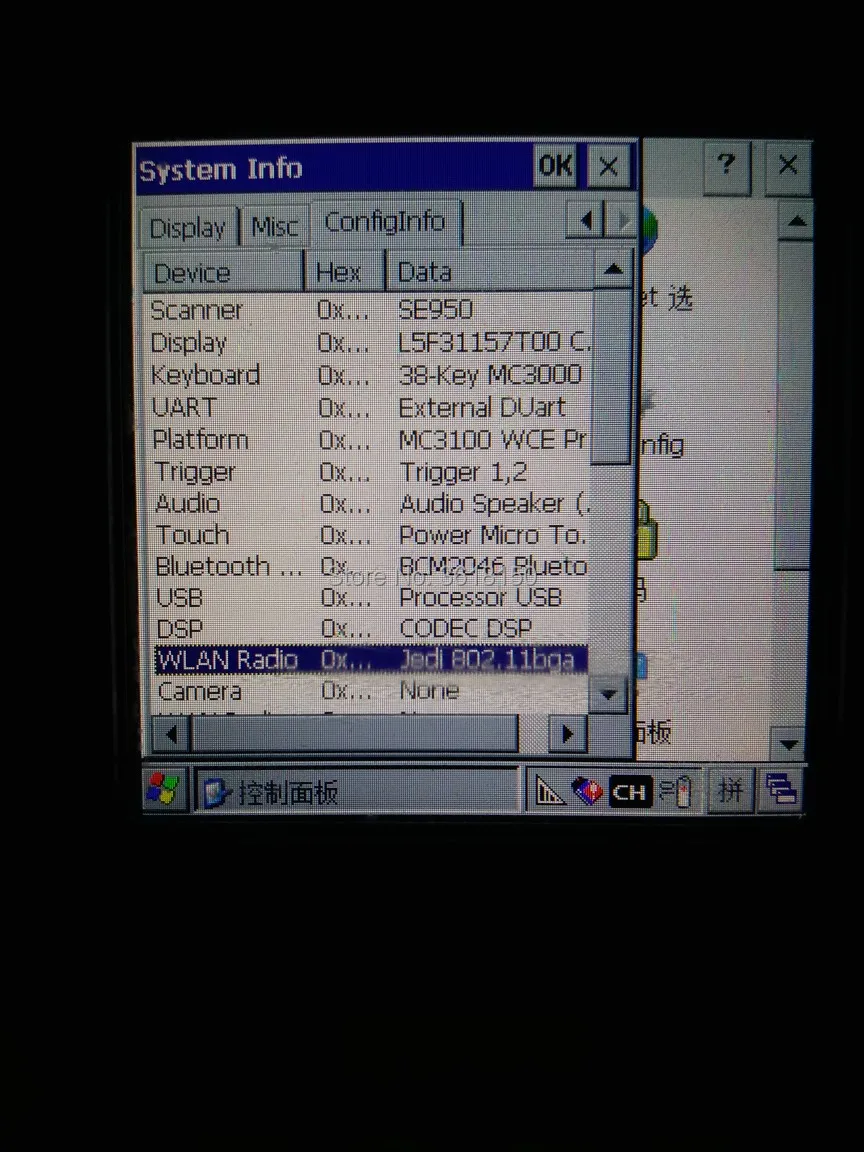Click the list's horizontal scroll right arrow
Image resolution: width=864 pixels, height=1152 pixels.
[567, 733]
